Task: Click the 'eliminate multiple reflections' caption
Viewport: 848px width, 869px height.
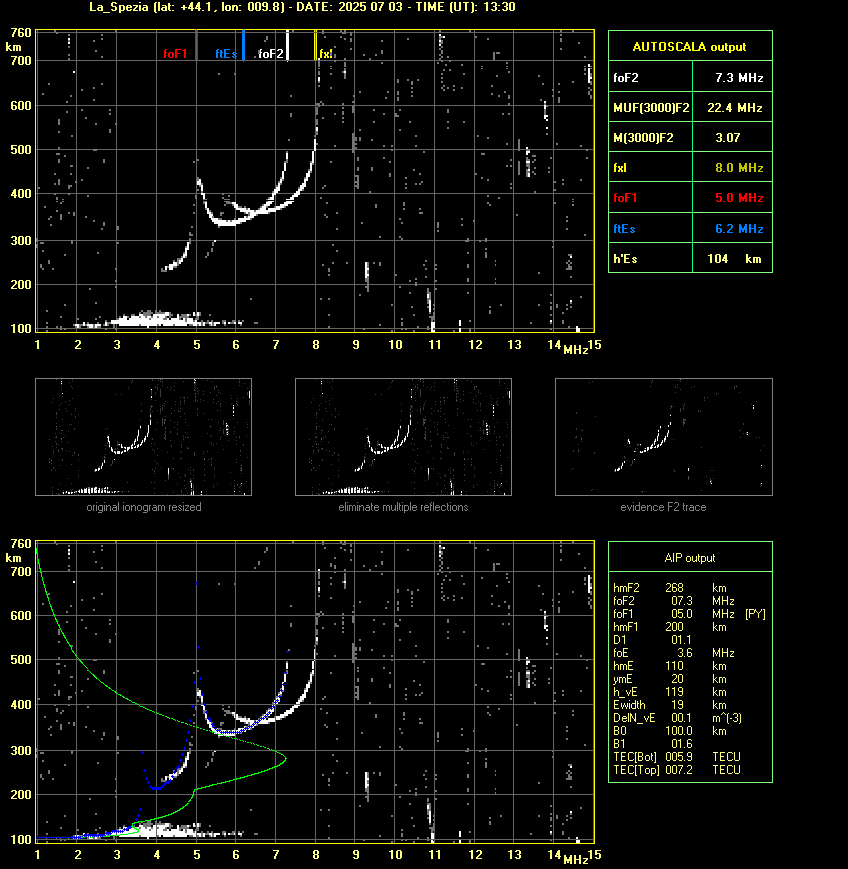Action: [x=403, y=507]
